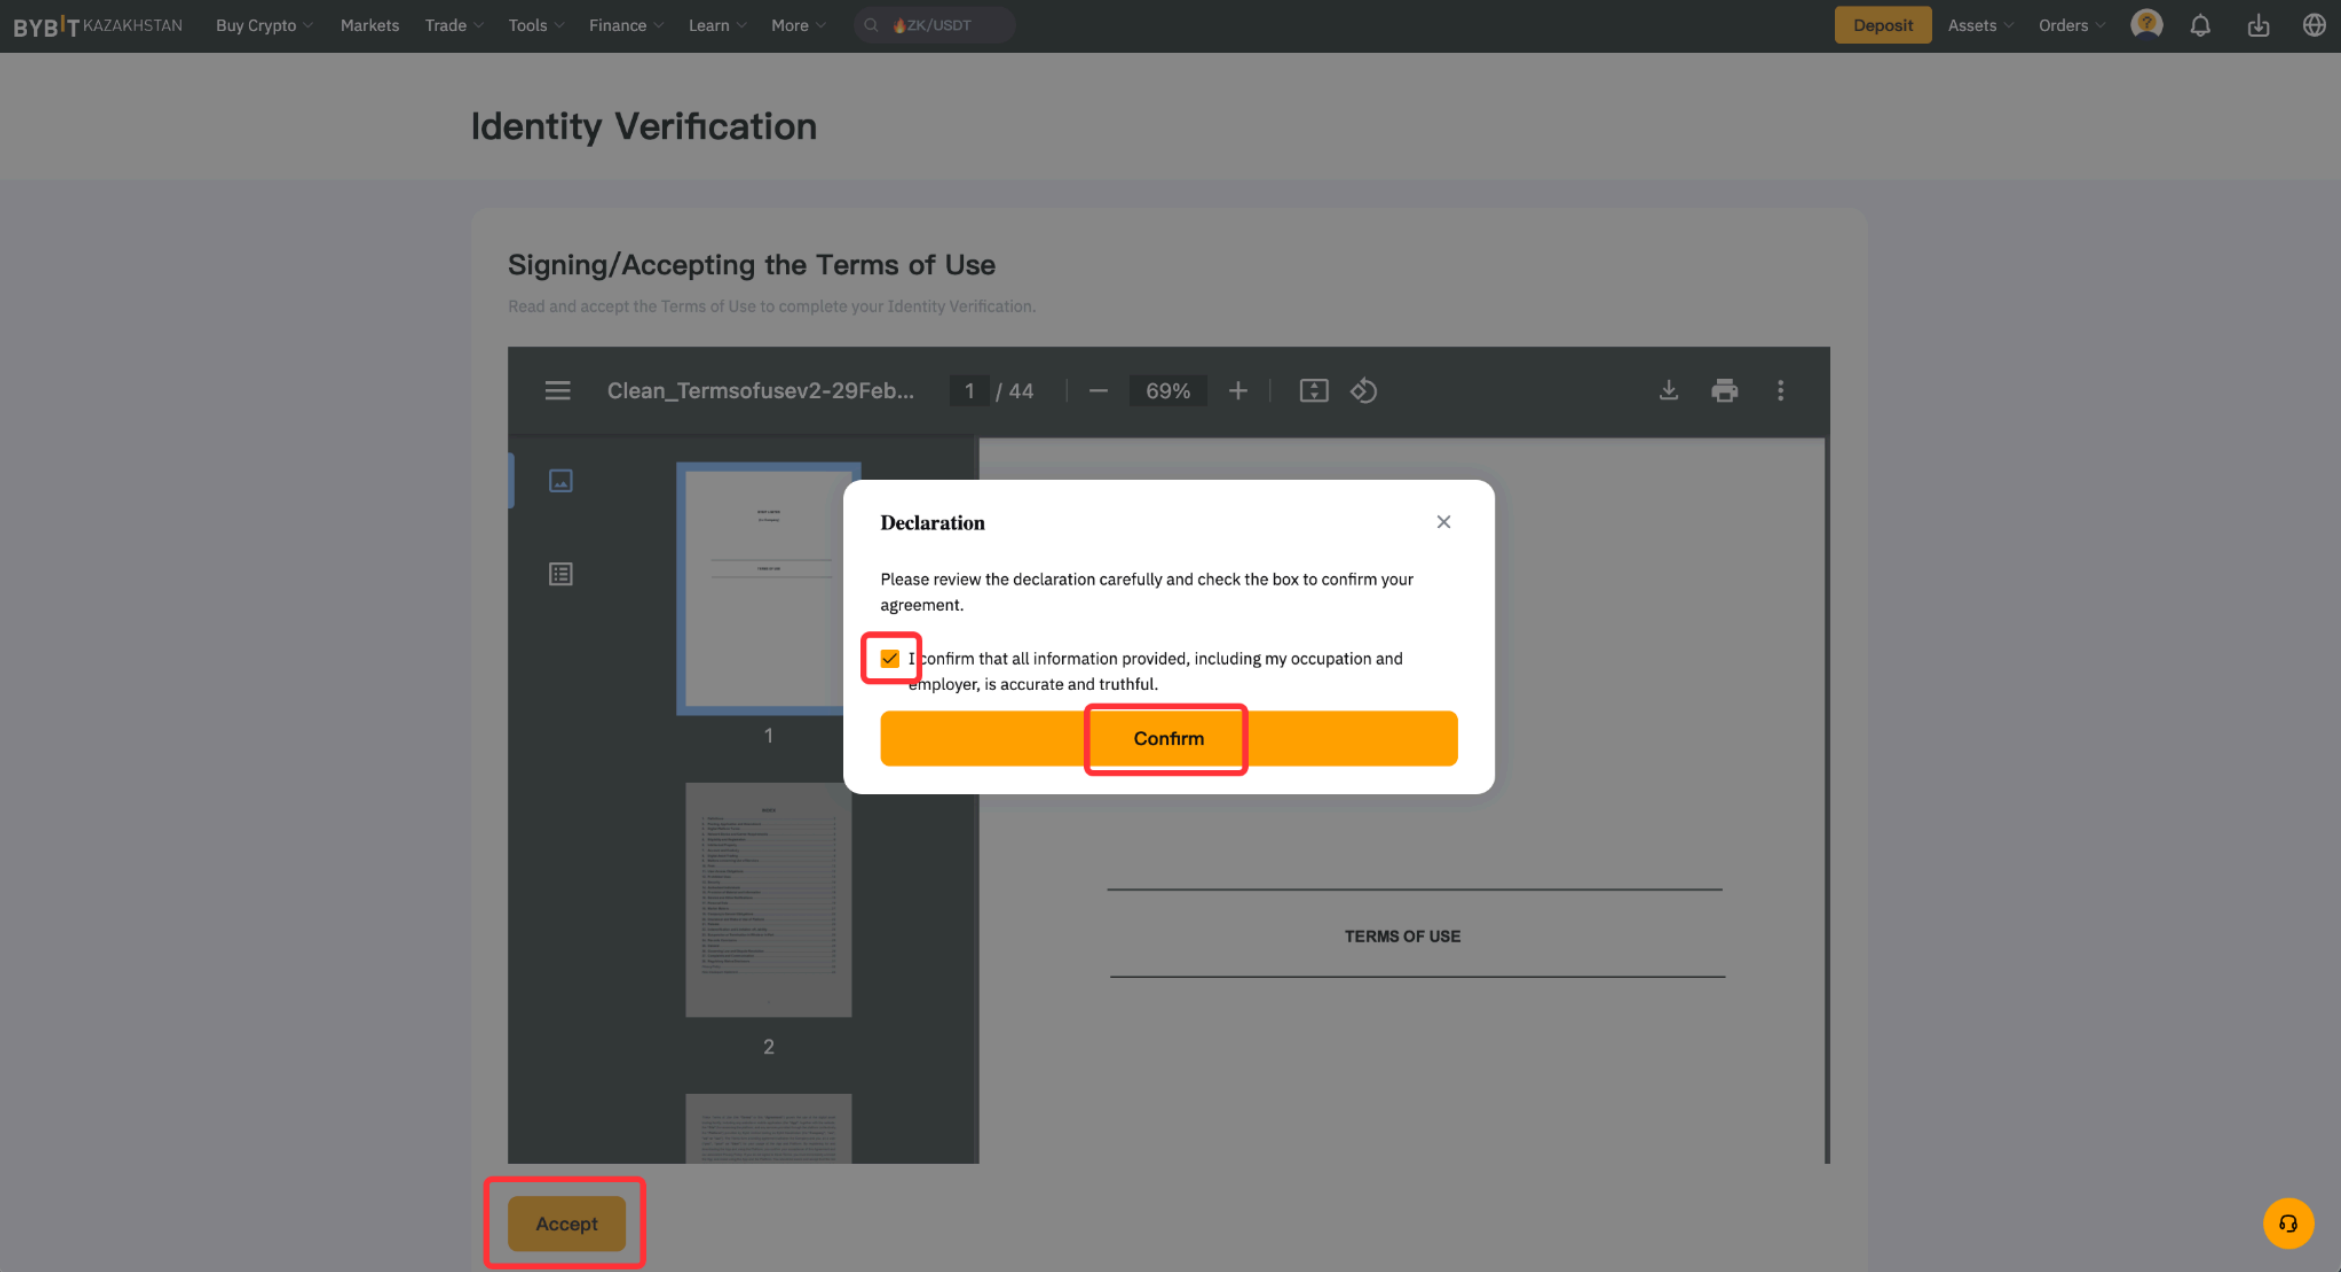Open the Markets menu item
2346x1272 pixels.
pos(369,26)
